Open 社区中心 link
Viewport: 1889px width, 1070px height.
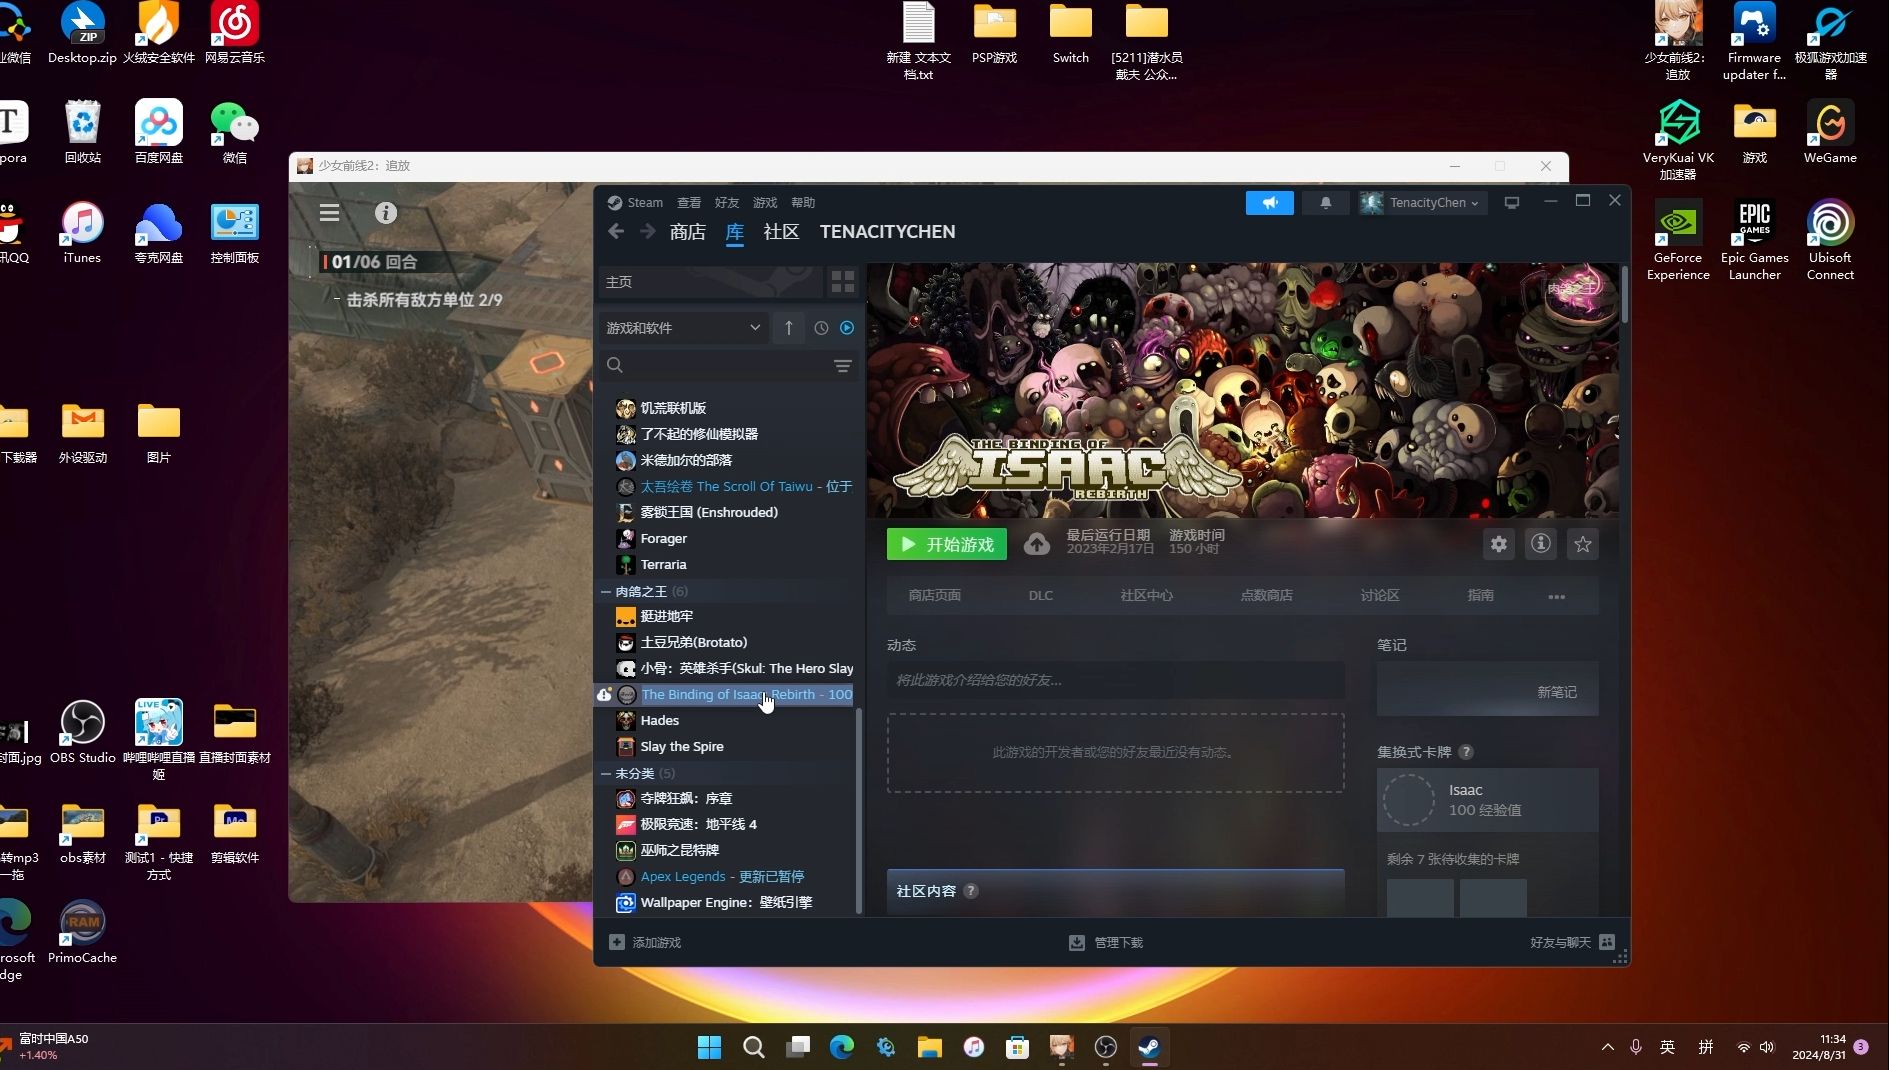(x=1147, y=596)
